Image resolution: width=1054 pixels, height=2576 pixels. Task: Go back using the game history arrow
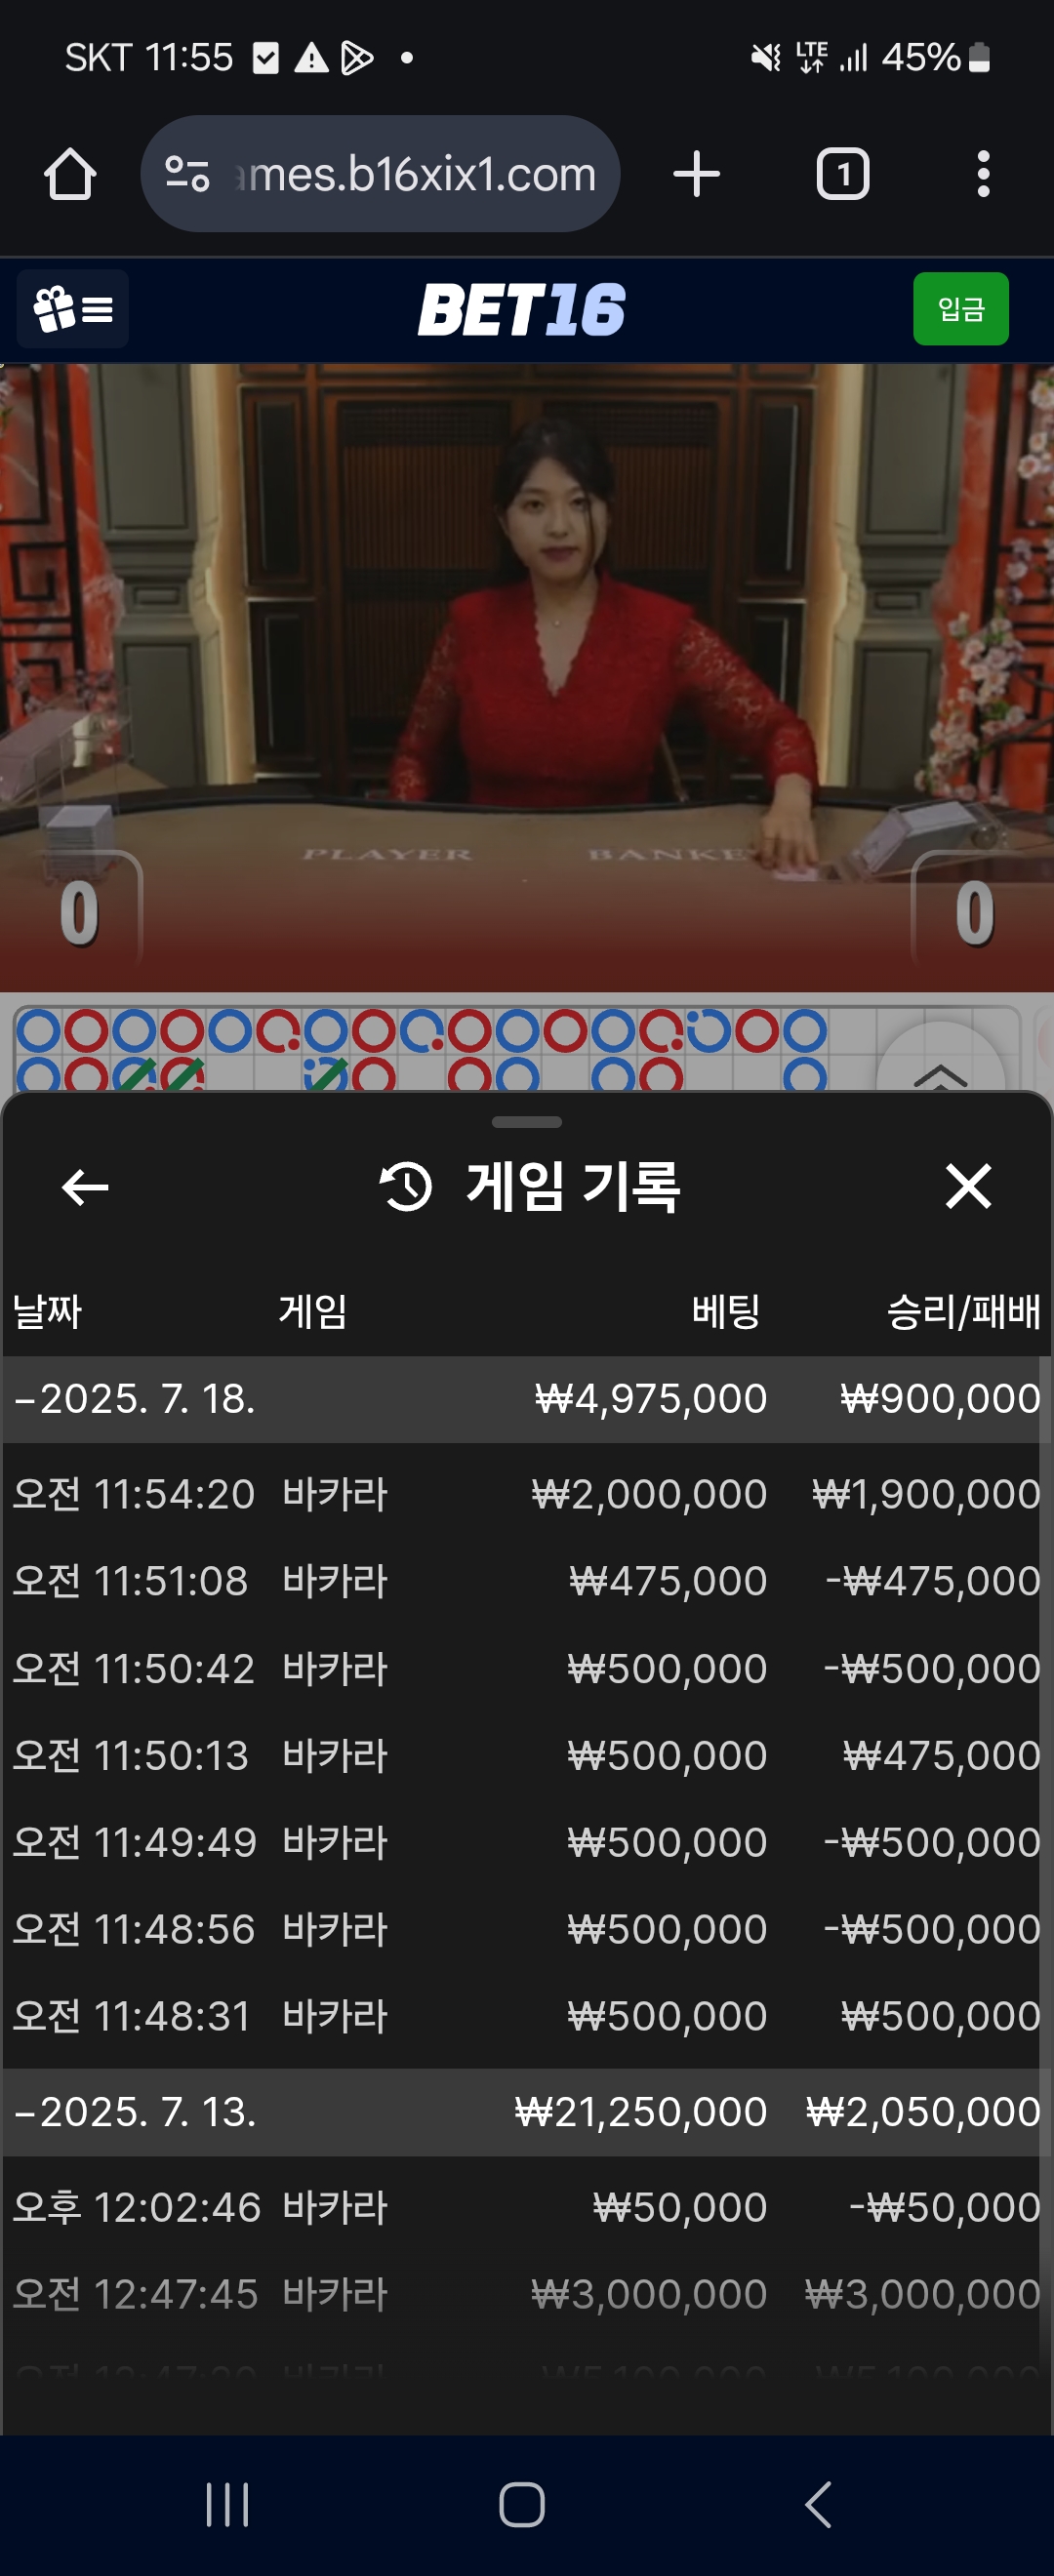(x=85, y=1187)
